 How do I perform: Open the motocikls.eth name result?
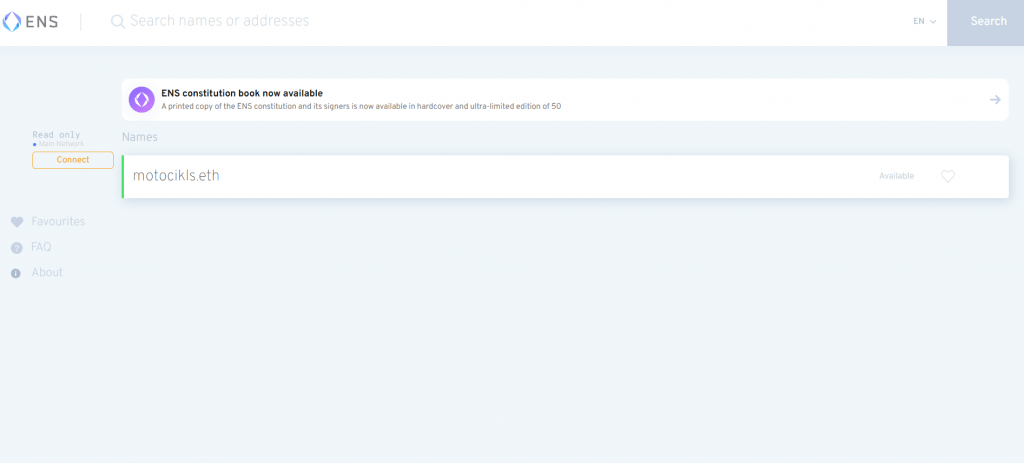(x=176, y=176)
